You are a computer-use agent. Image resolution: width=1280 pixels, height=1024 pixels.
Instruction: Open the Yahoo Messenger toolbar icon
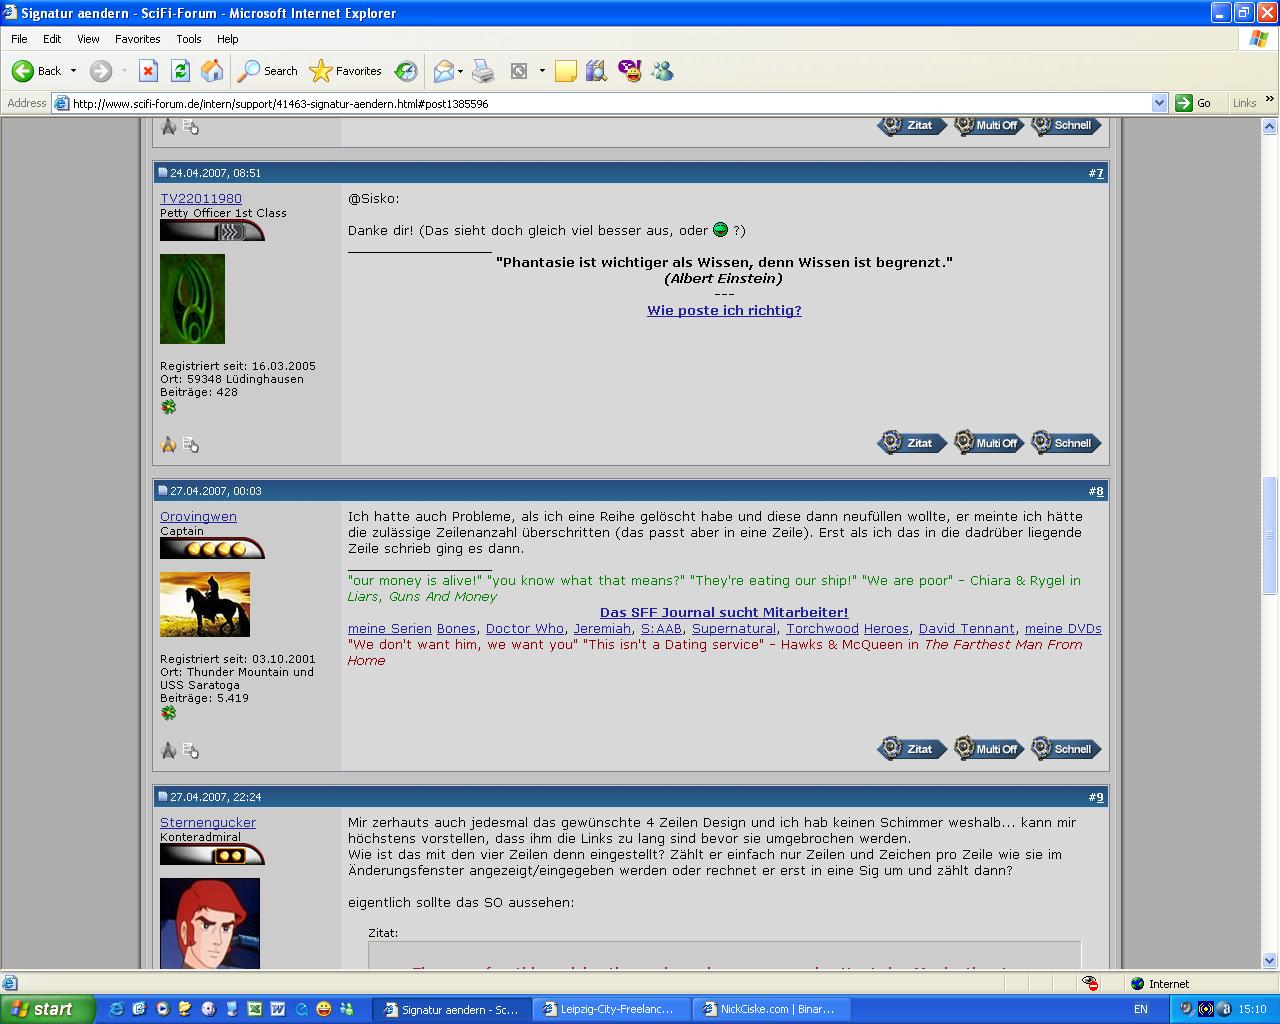tap(630, 71)
